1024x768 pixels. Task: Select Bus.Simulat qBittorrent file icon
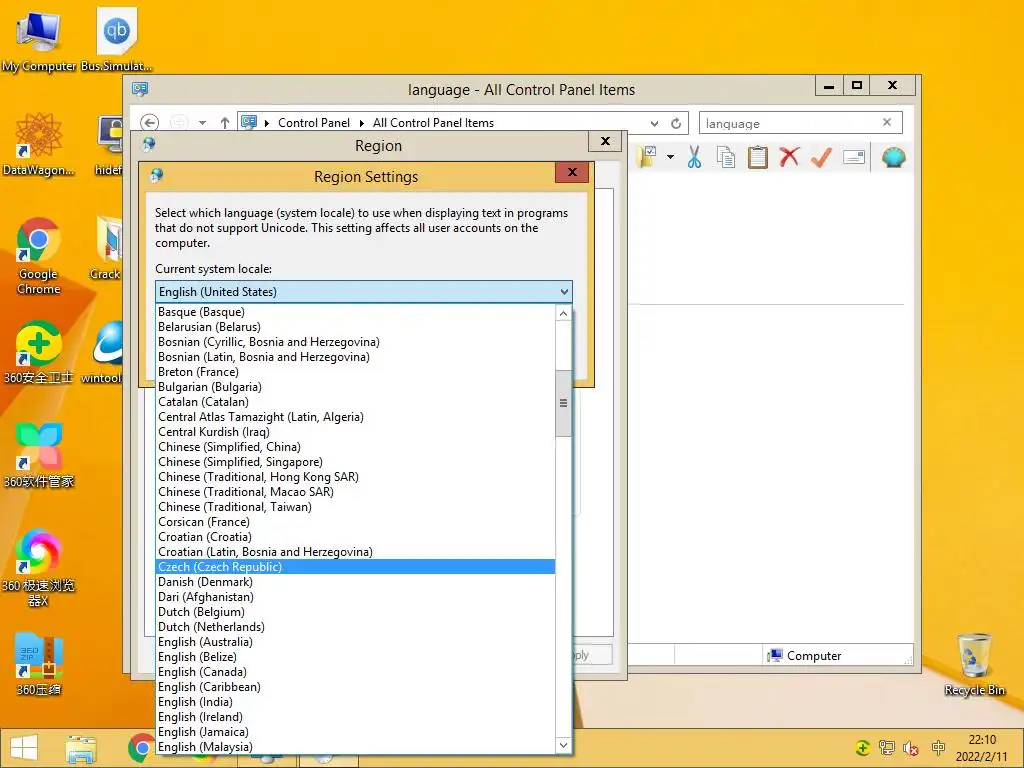pyautogui.click(x=117, y=40)
